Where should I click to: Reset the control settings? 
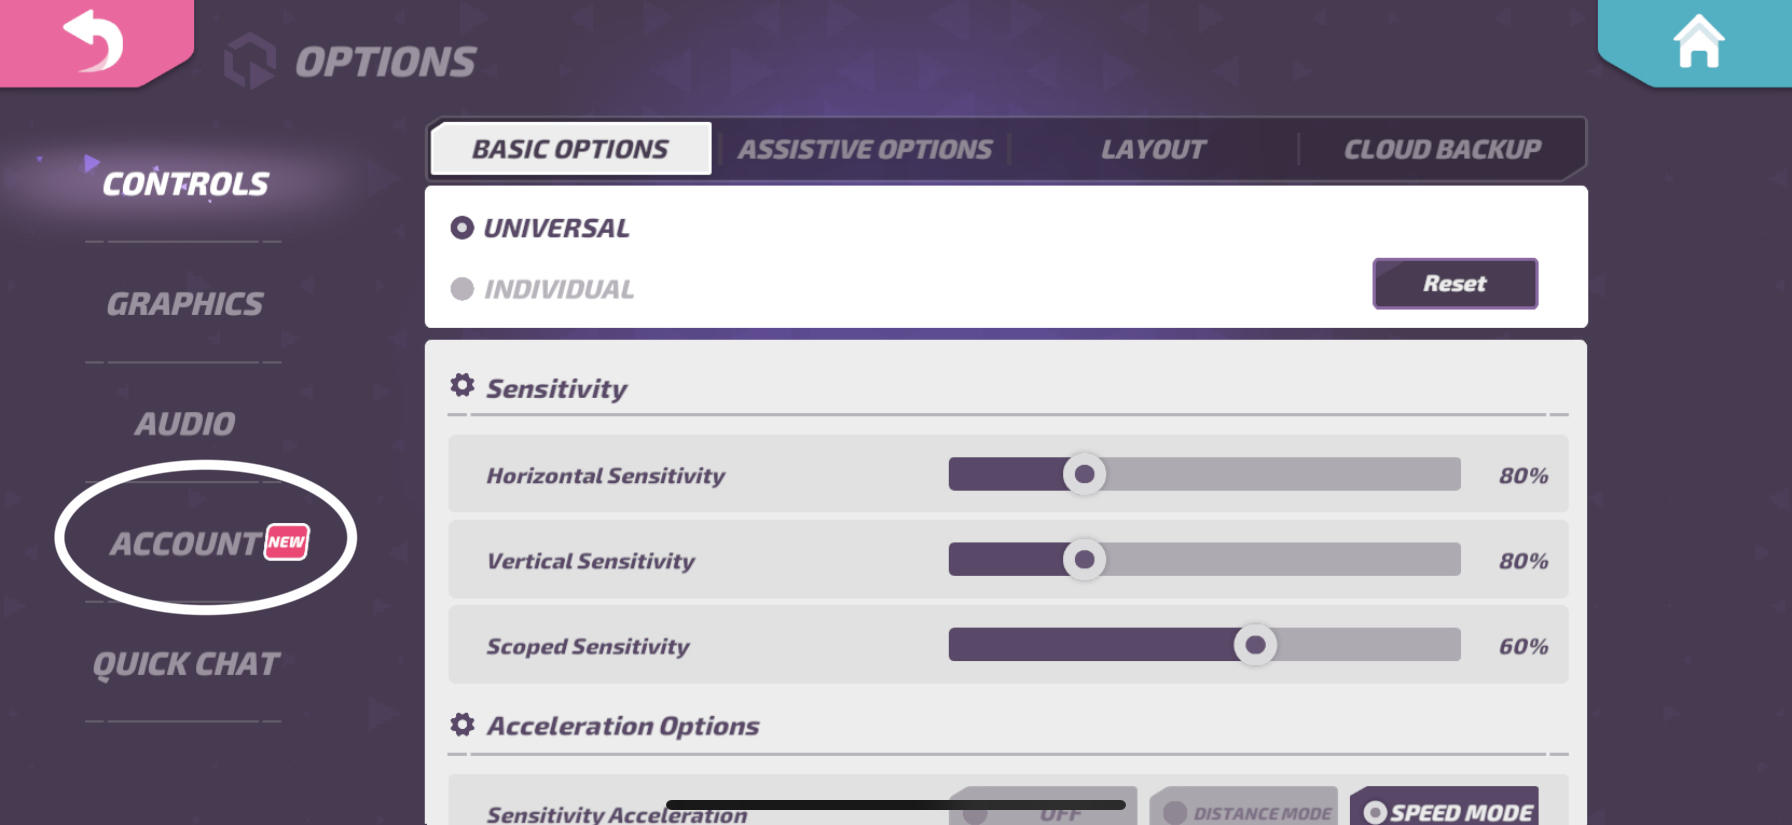point(1455,284)
